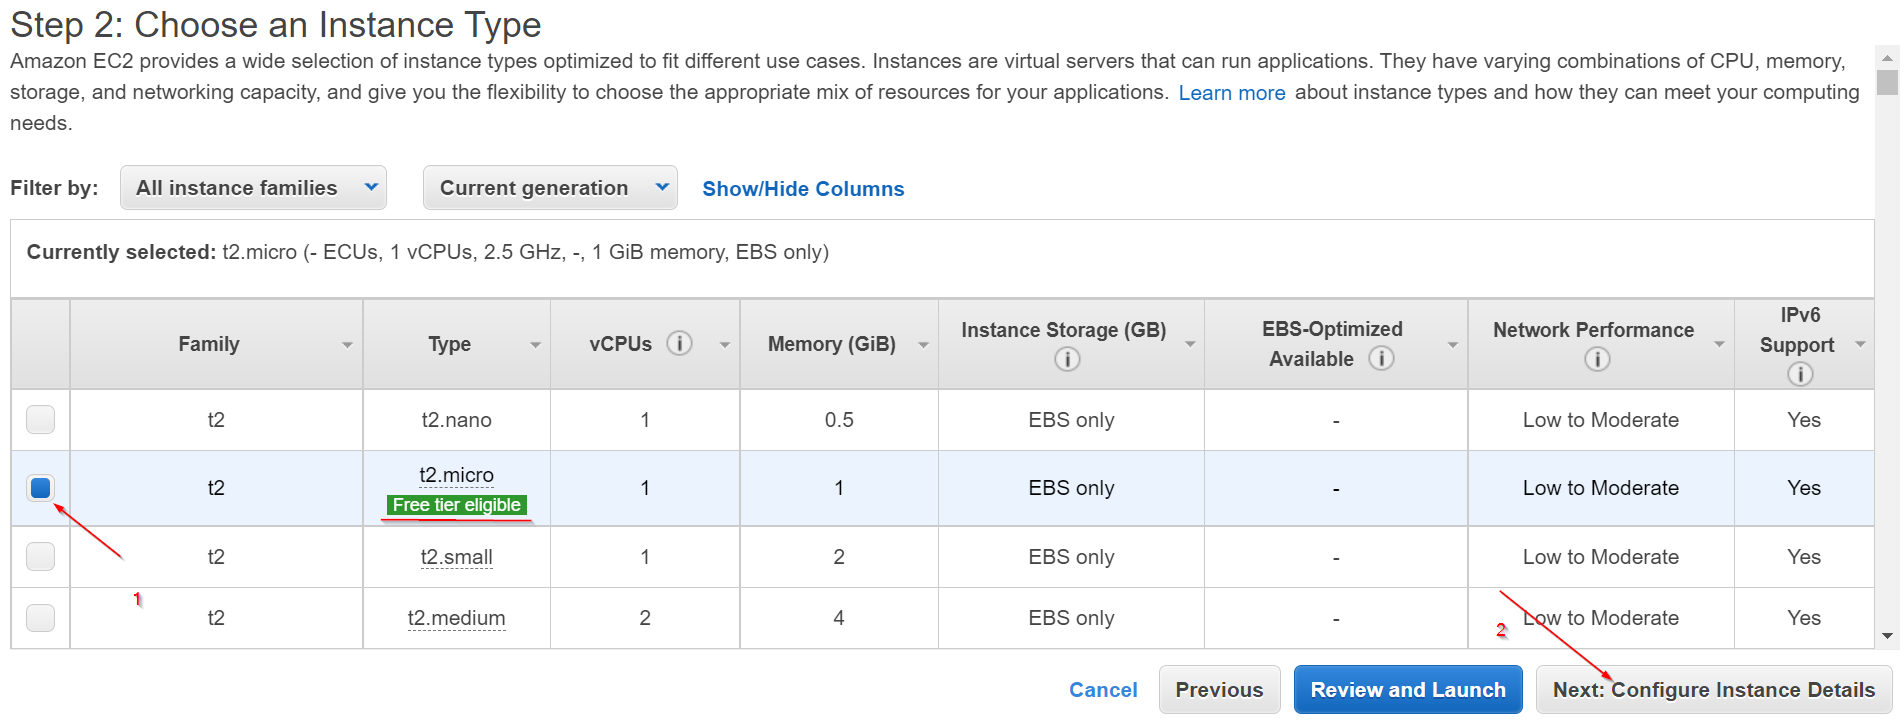
Task: Click the Cancel link
Action: [x=1103, y=690]
